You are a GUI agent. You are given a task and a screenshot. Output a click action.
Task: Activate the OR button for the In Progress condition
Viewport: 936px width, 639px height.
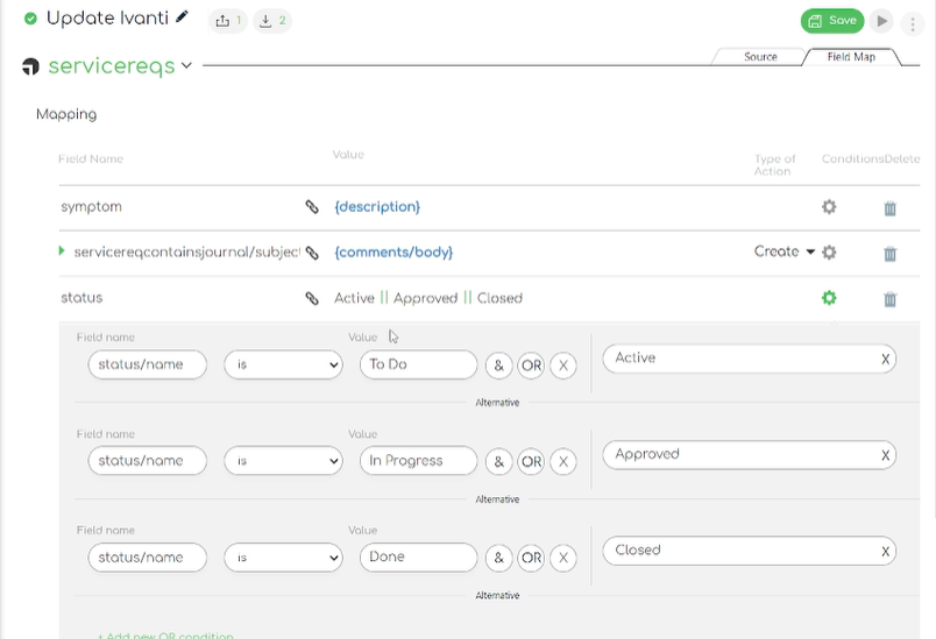[531, 461]
